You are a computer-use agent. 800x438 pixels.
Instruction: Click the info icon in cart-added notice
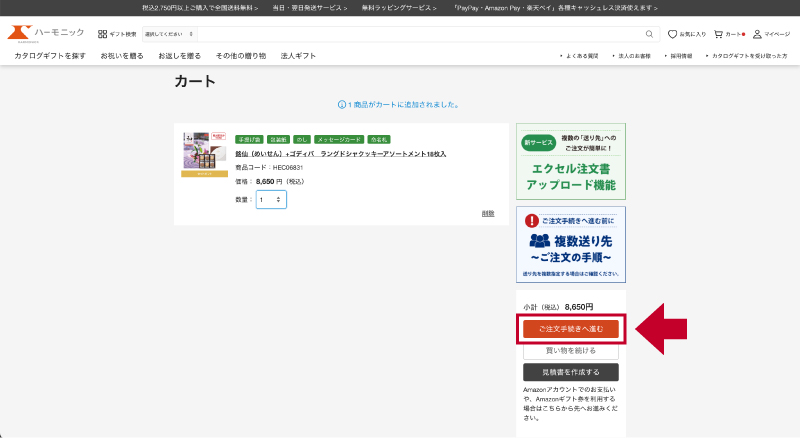click(342, 104)
